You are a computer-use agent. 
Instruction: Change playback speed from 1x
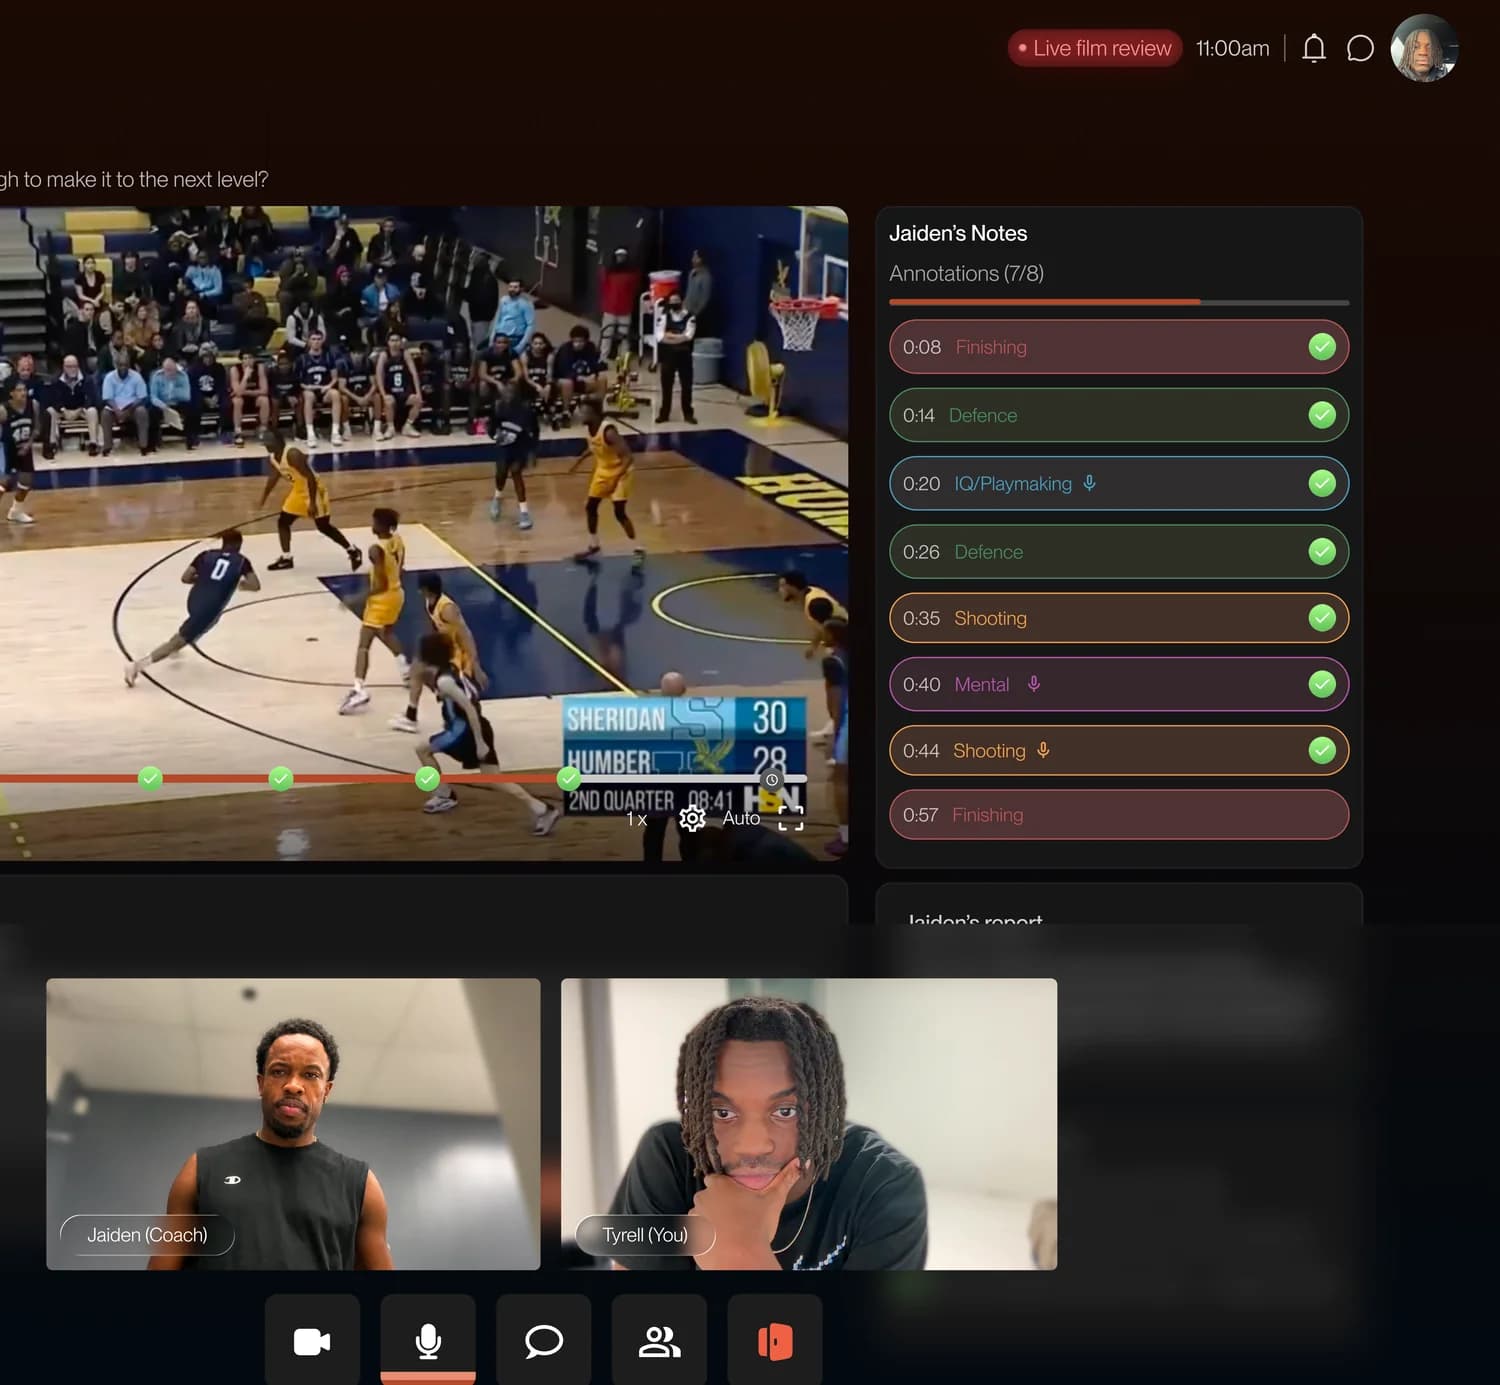tap(637, 819)
